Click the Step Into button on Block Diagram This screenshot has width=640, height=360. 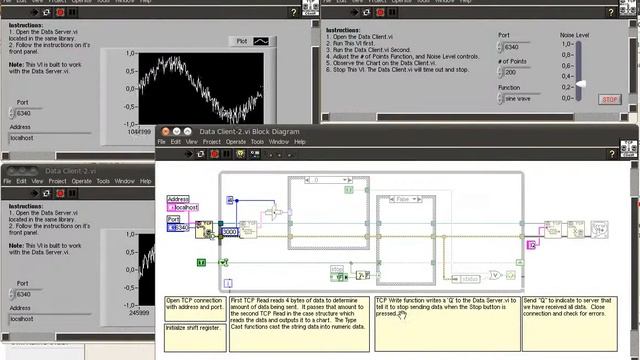(270, 155)
